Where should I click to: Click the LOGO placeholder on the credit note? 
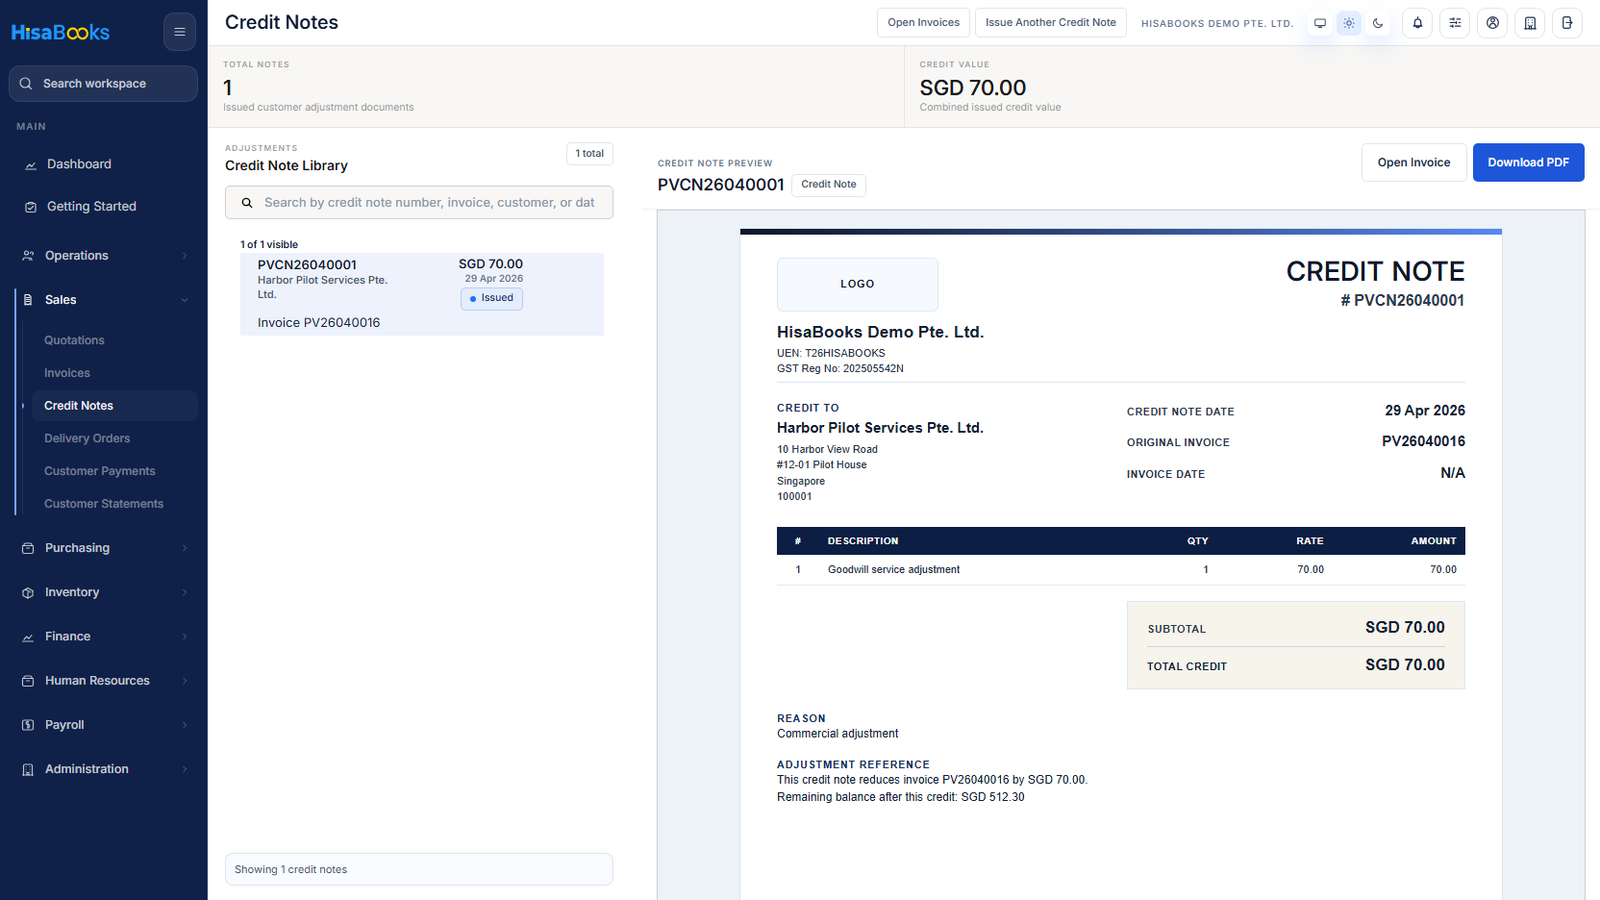click(x=857, y=284)
